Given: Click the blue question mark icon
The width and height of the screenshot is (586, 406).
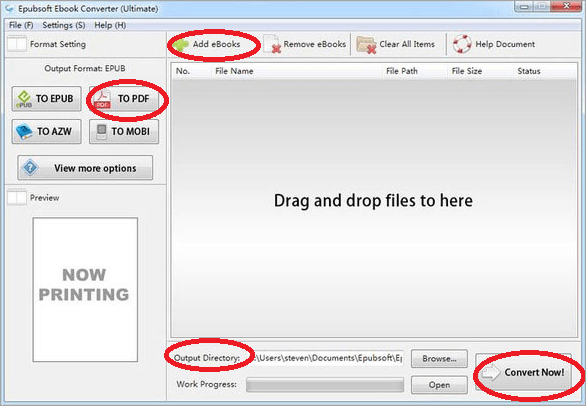Looking at the screenshot, I should (x=30, y=167).
